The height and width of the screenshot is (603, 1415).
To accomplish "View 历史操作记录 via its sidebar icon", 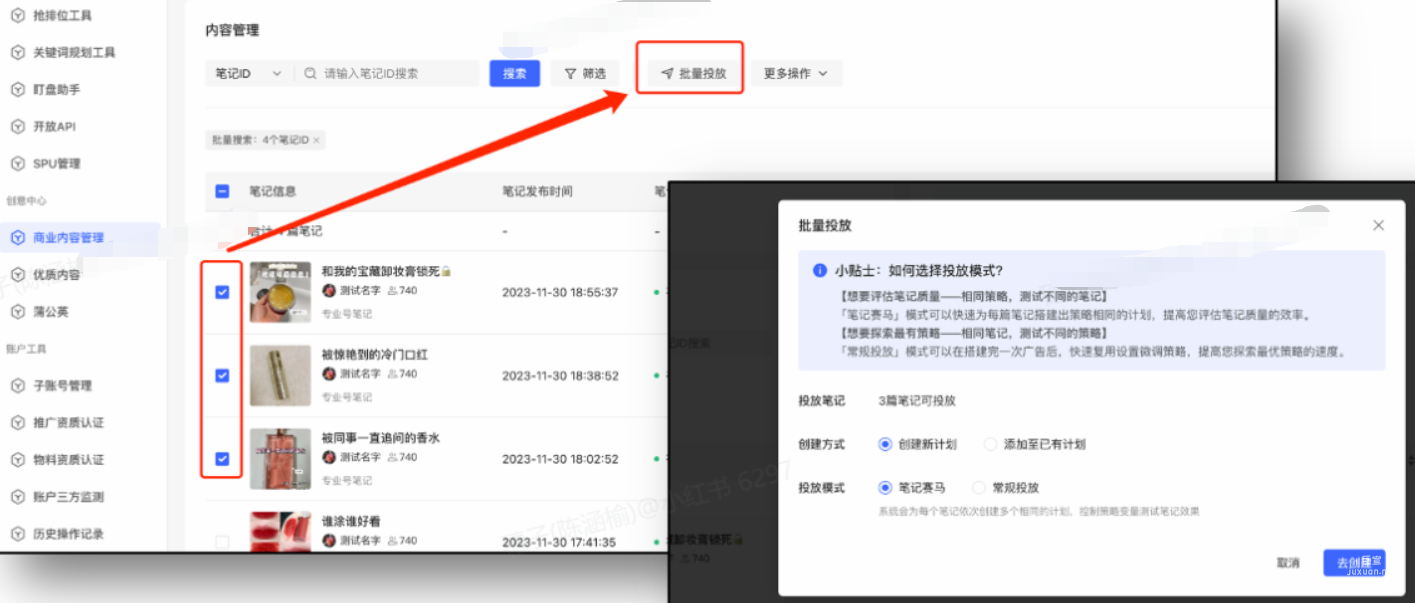I will [x=17, y=533].
